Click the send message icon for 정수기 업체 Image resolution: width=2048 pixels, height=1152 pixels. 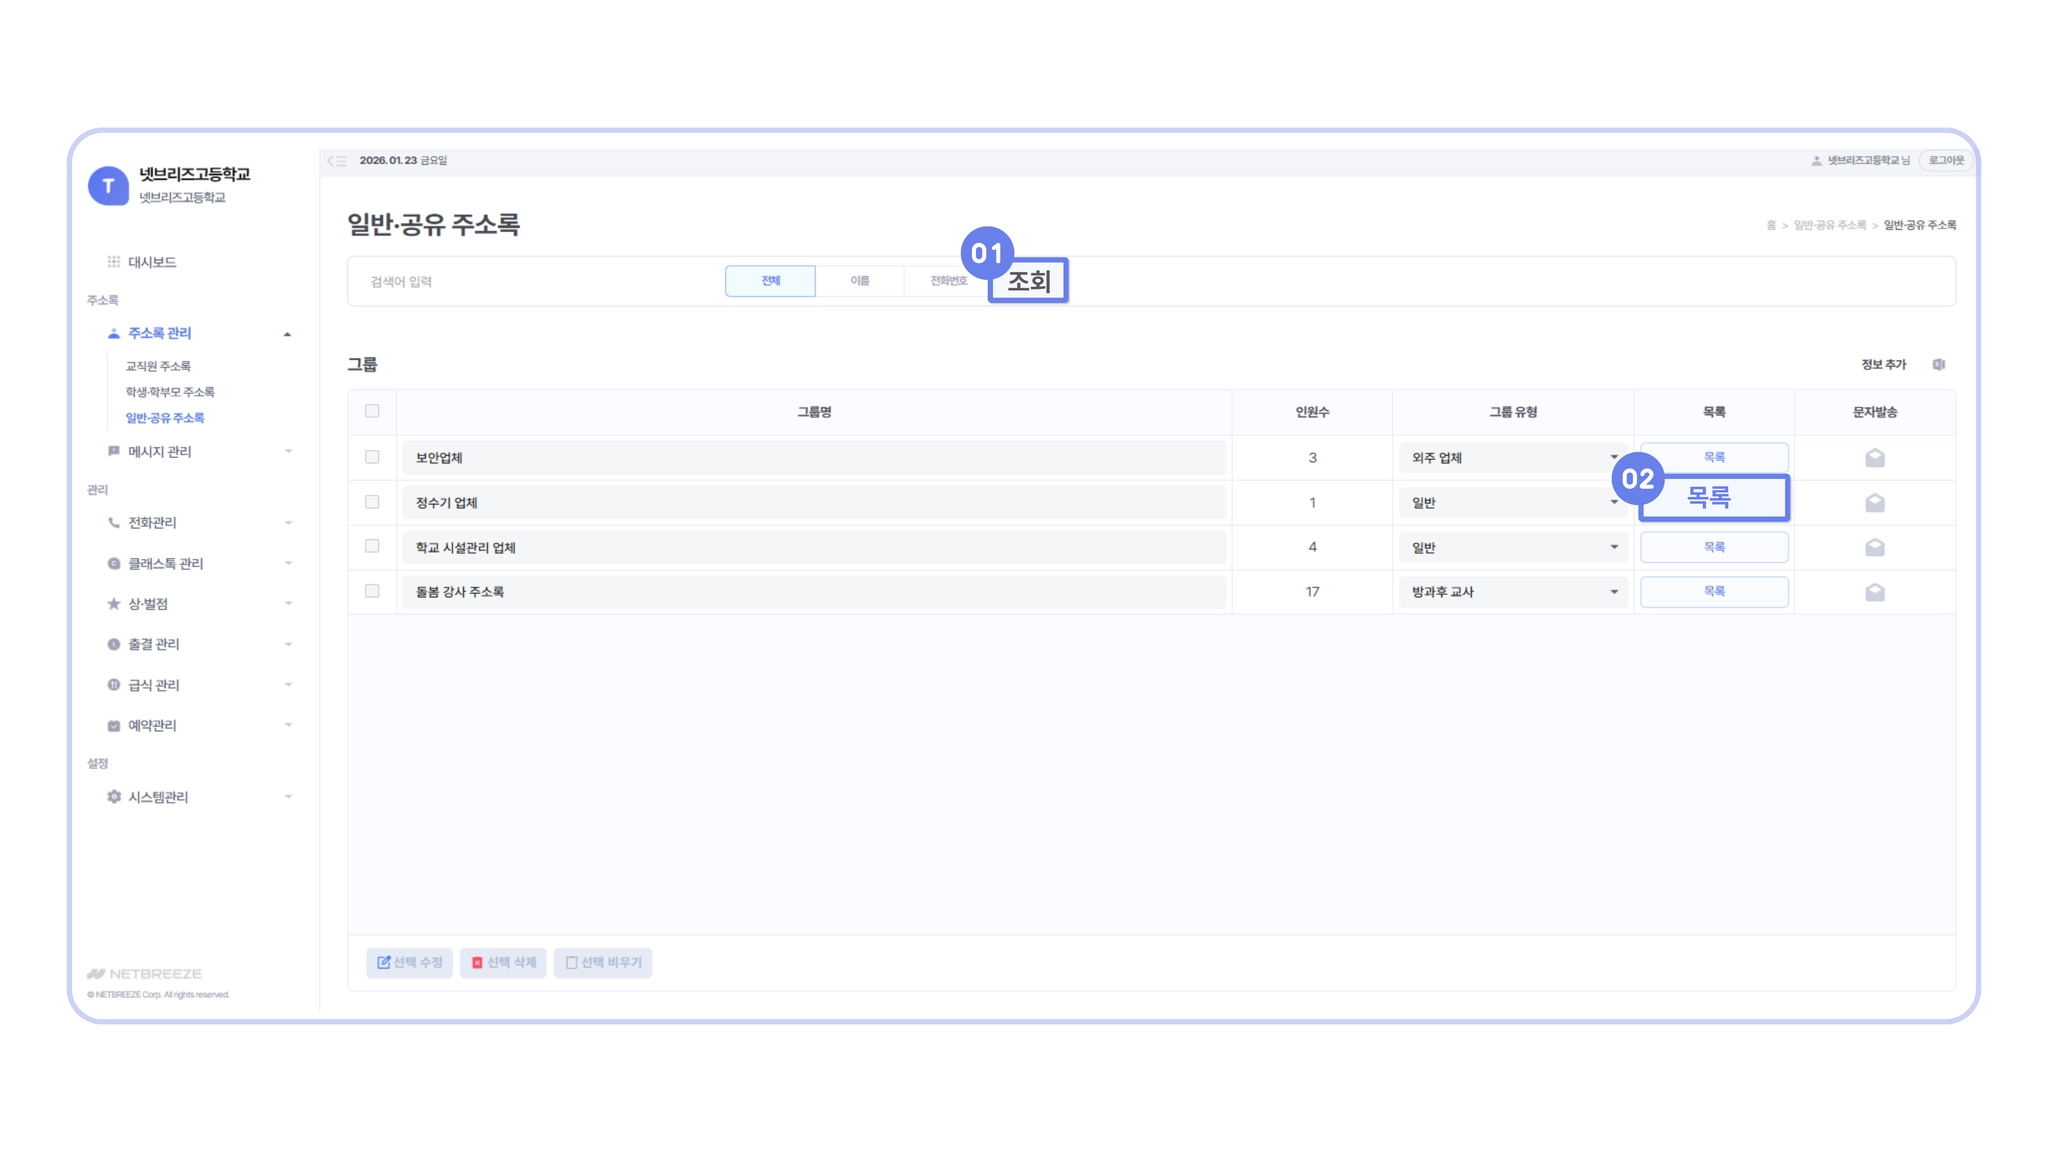[1874, 503]
